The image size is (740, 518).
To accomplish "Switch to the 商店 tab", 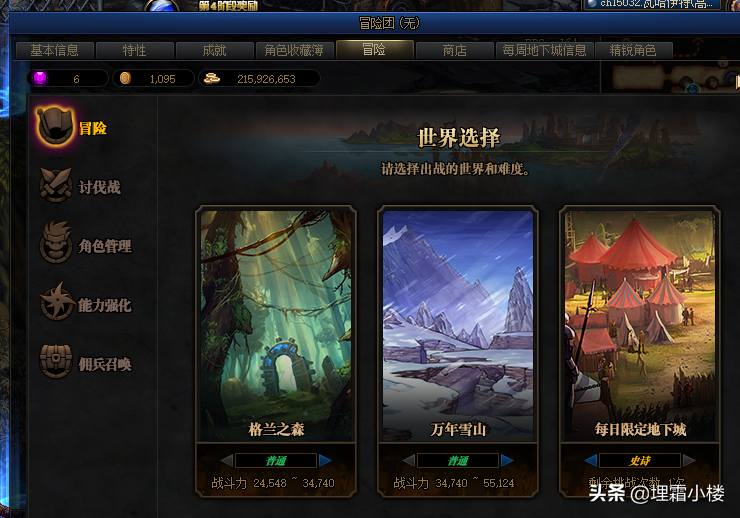I will (x=455, y=50).
